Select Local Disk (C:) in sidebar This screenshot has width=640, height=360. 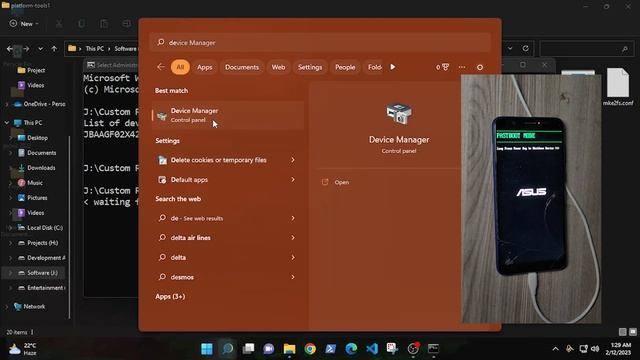point(40,228)
